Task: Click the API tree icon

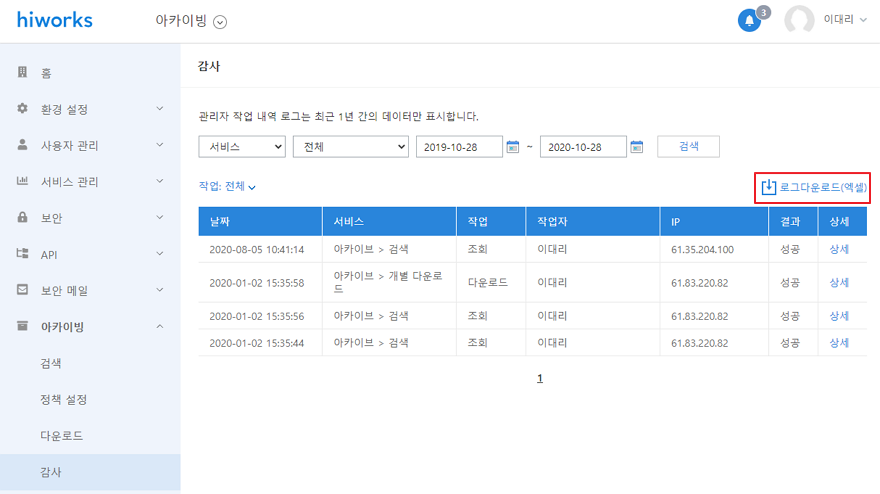Action: click(22, 253)
